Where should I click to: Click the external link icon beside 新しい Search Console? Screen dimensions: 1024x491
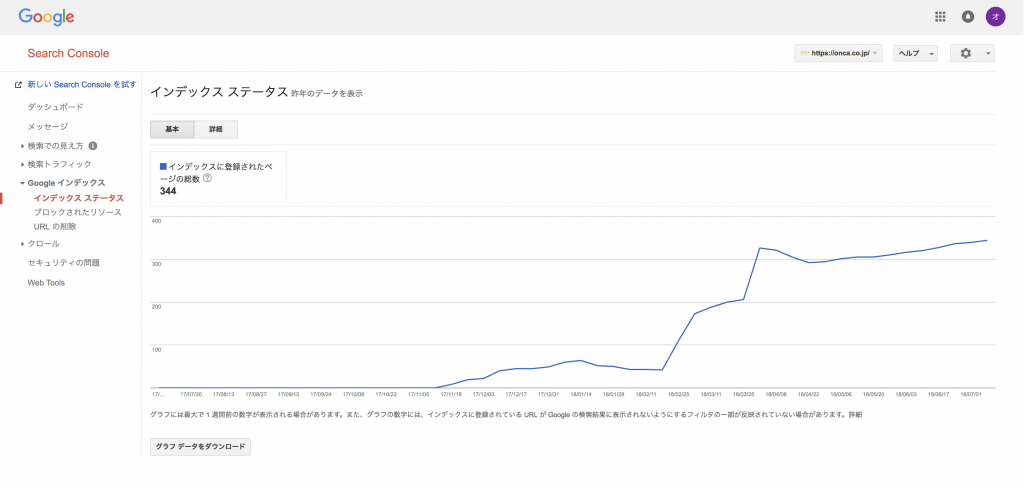click(18, 85)
